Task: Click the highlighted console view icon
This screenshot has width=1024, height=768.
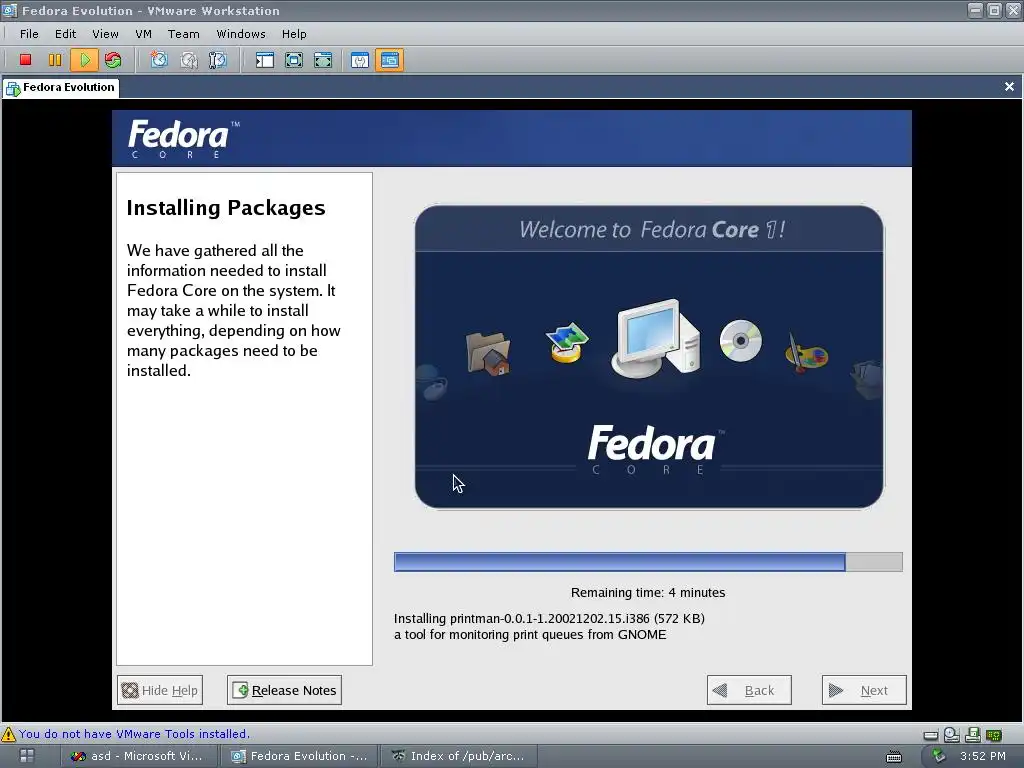Action: 389,60
